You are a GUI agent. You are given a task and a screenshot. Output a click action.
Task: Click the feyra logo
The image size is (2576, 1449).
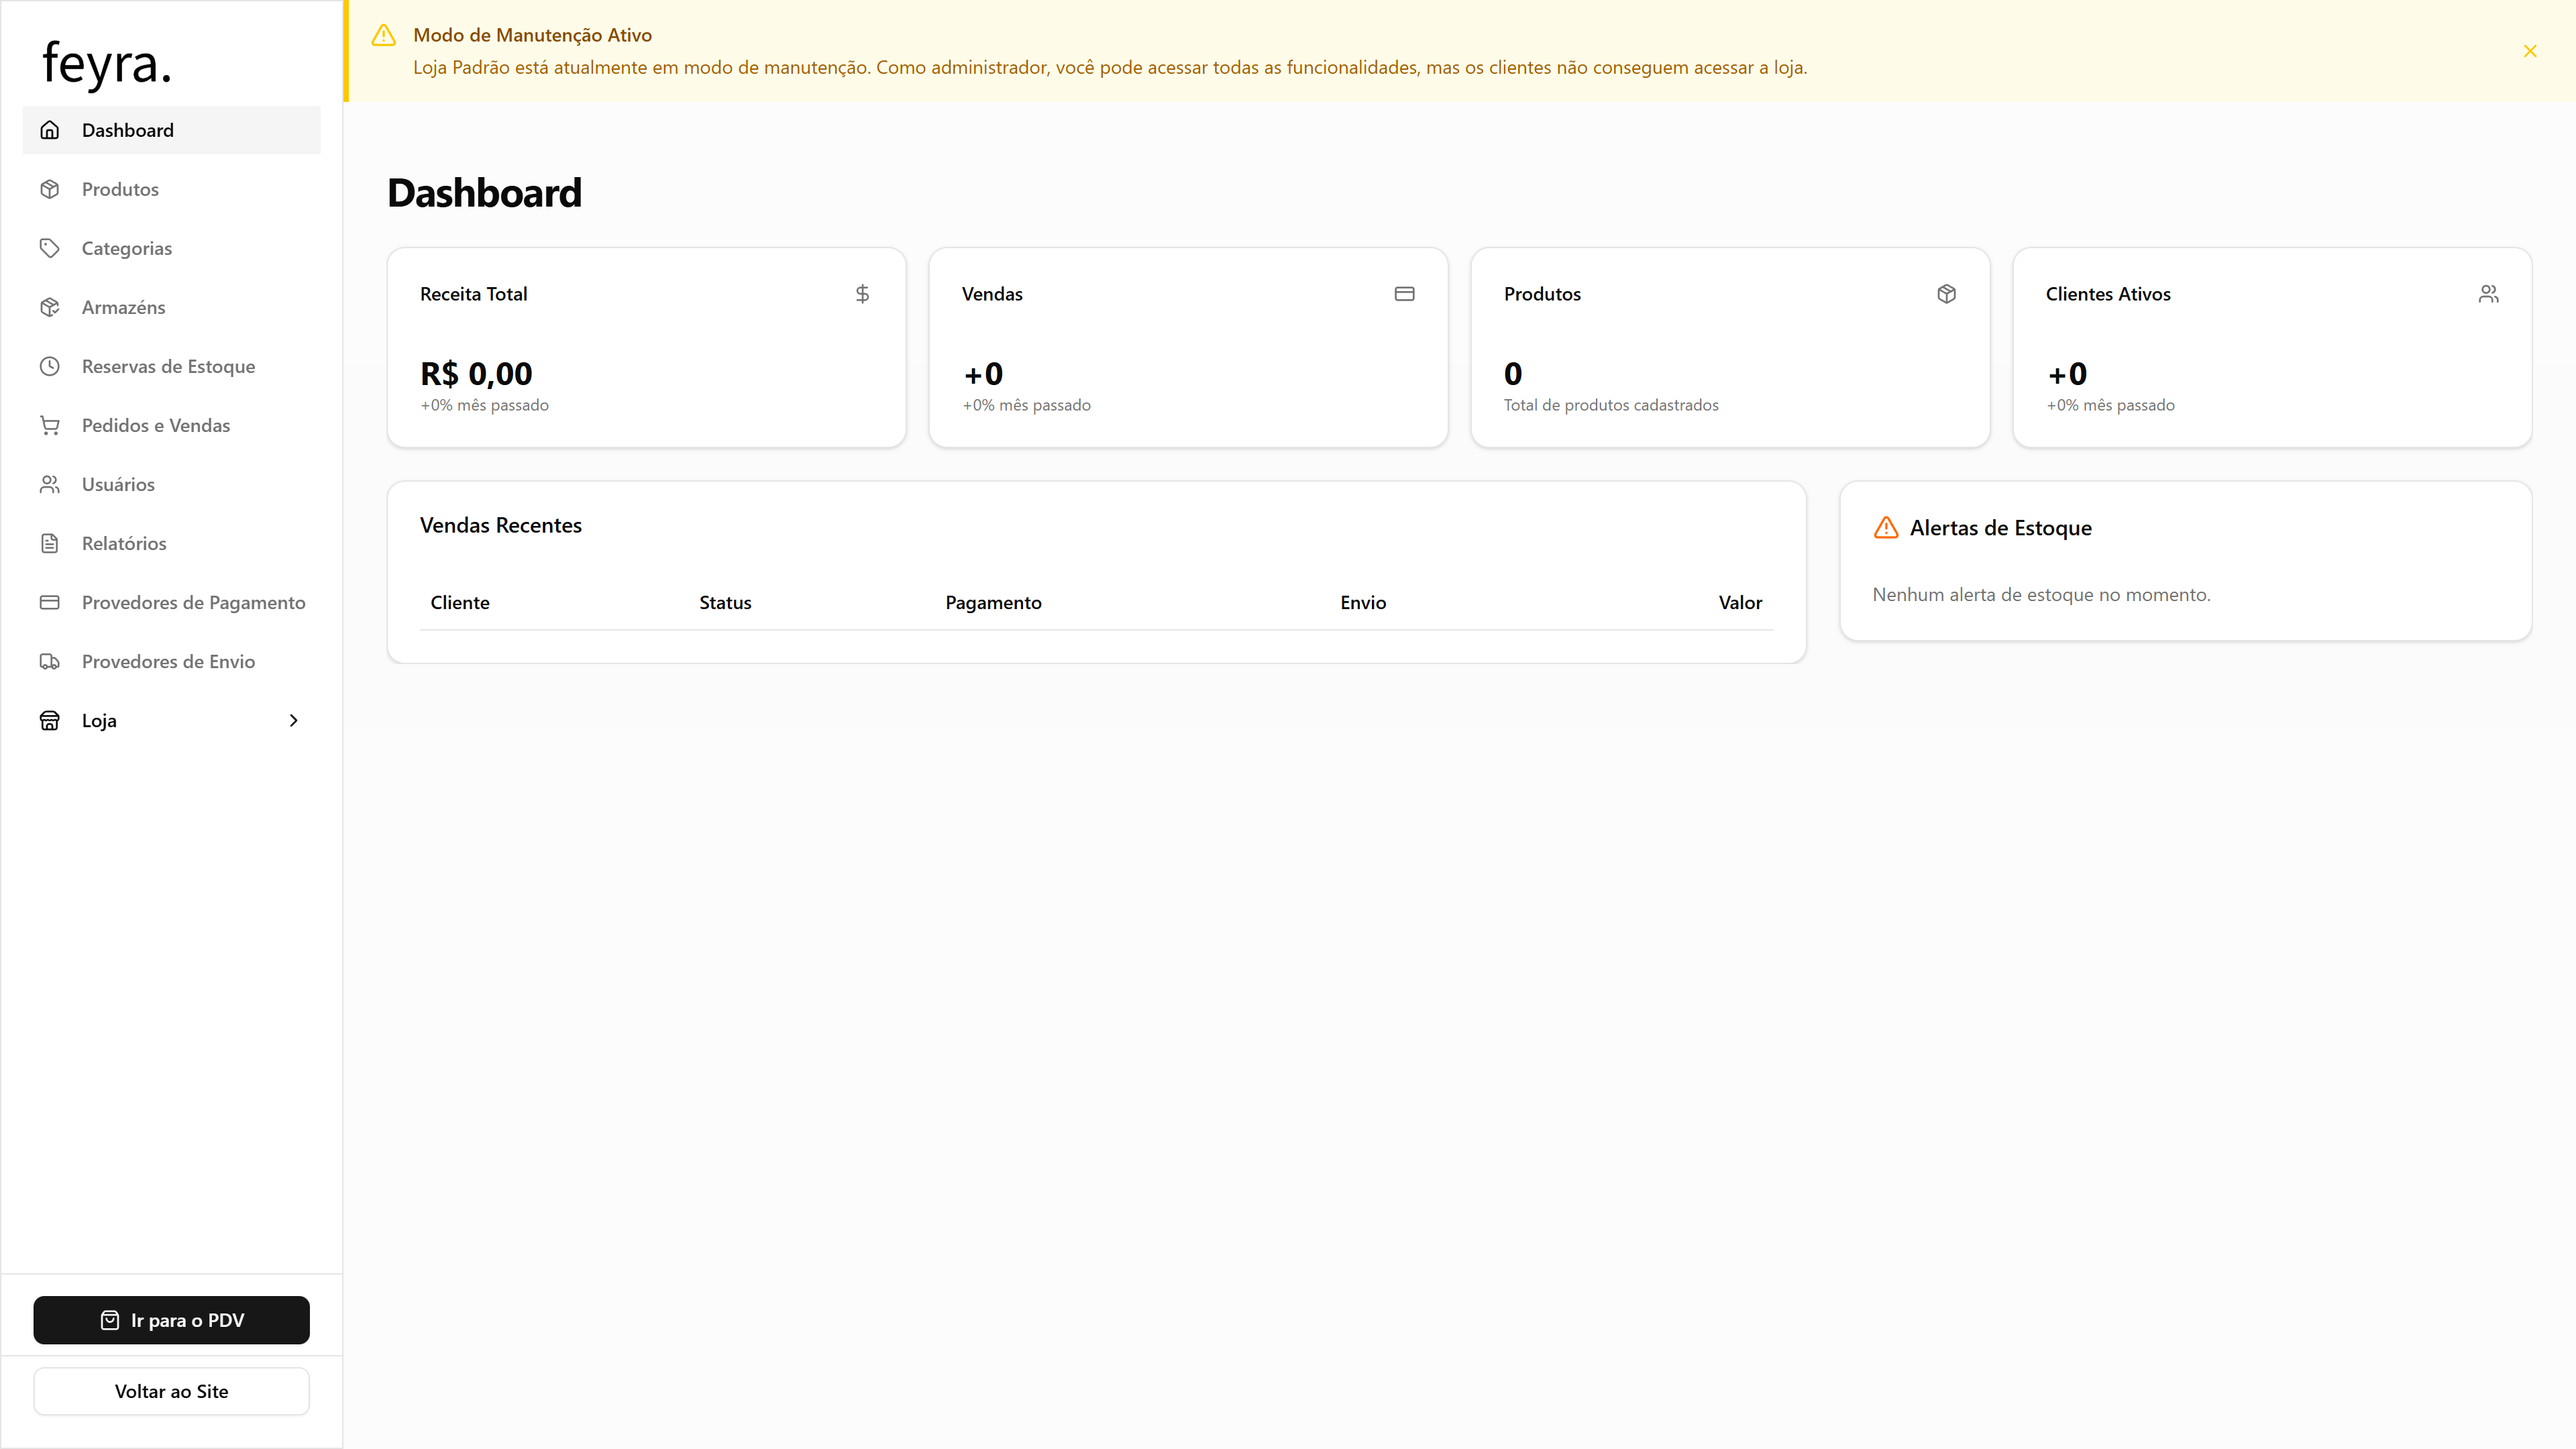coord(107,63)
